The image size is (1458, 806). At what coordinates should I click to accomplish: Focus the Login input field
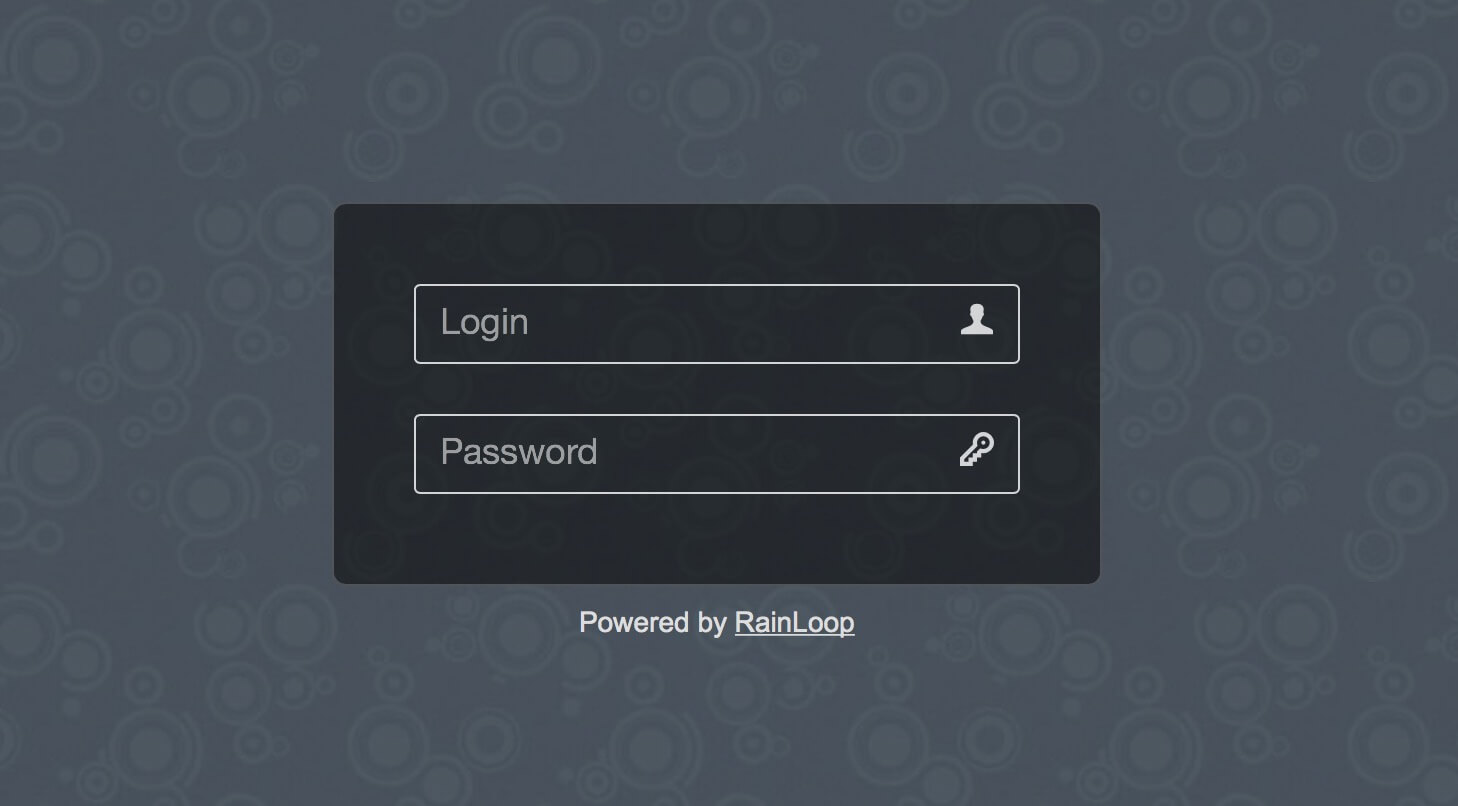717,324
